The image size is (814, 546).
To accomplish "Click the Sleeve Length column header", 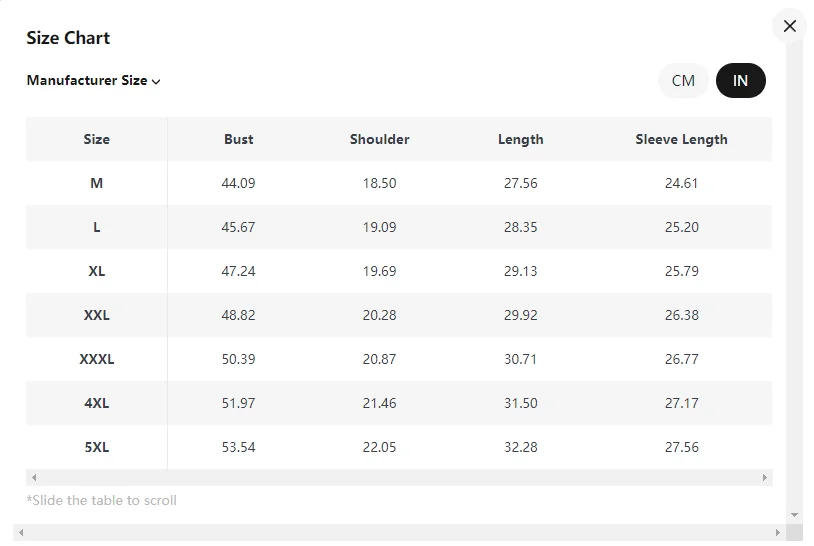I will [x=681, y=140].
